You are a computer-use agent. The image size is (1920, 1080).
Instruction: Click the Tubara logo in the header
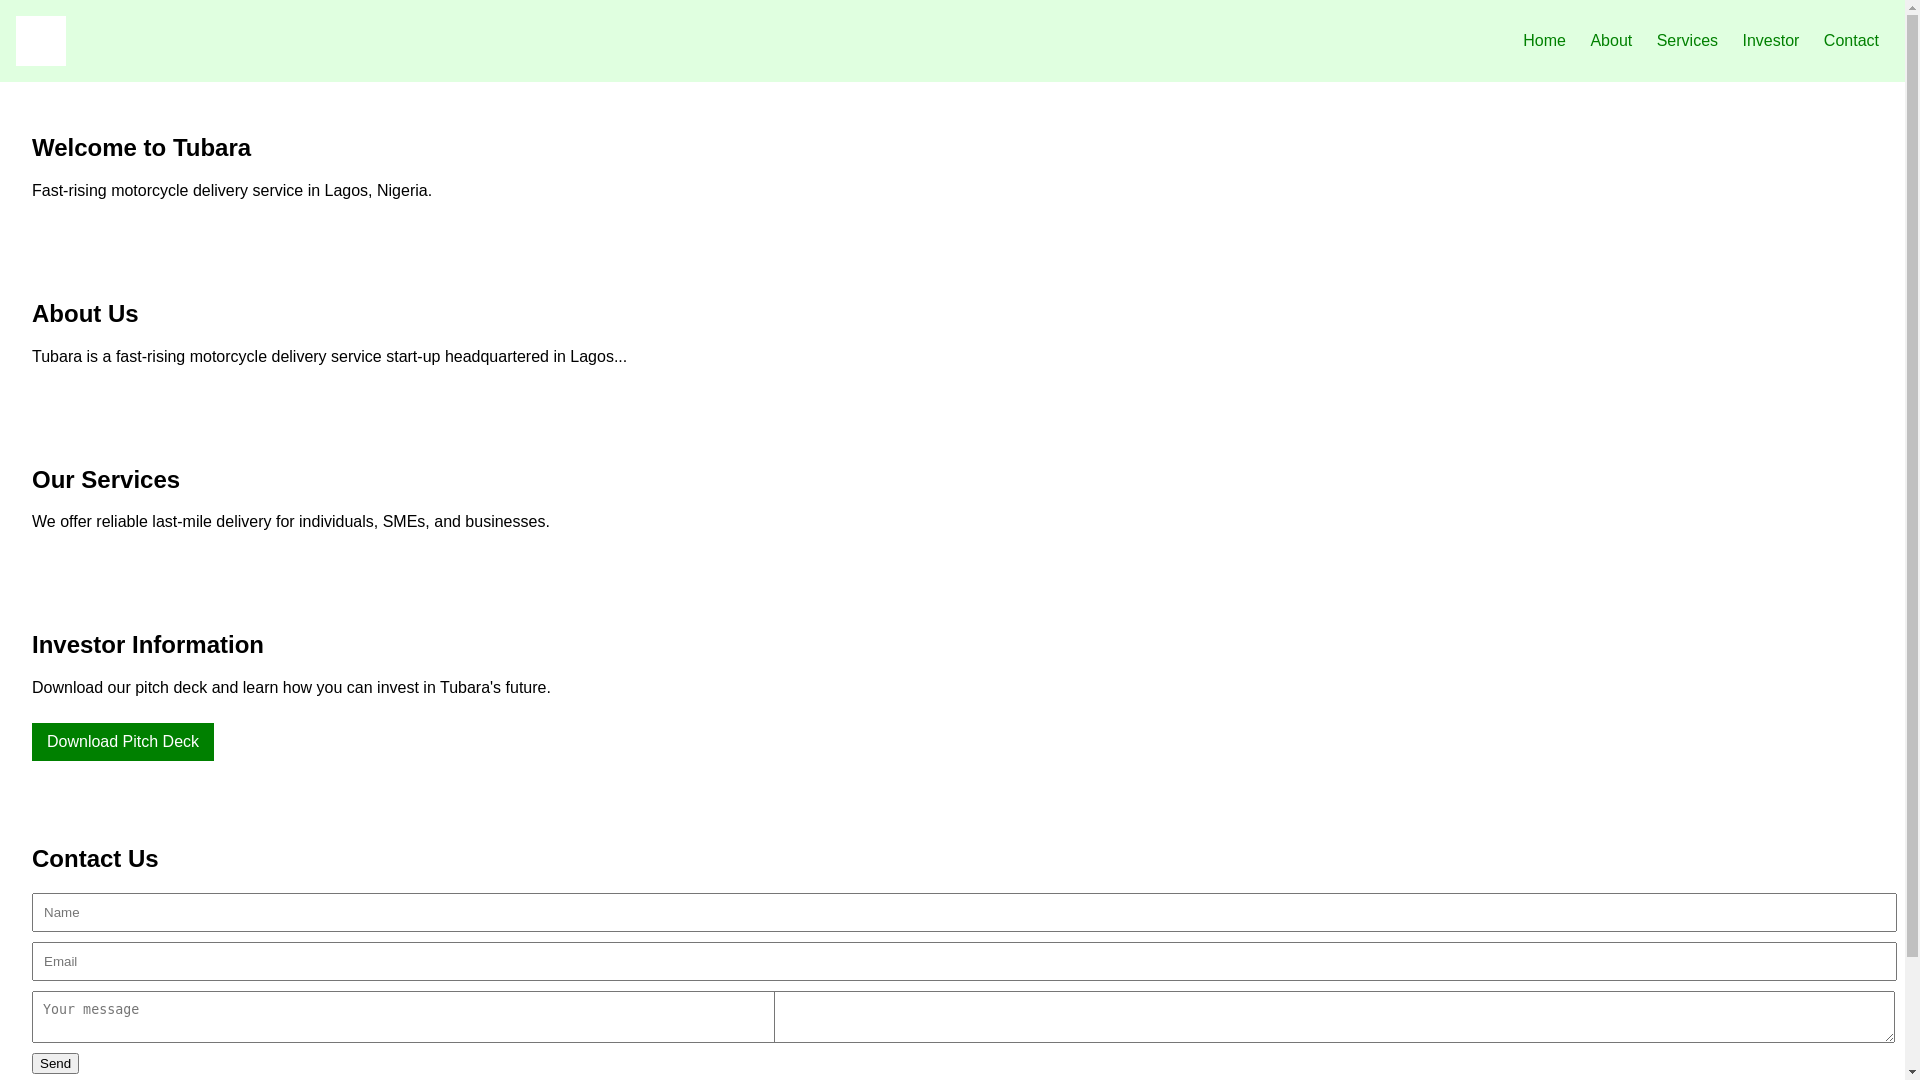click(x=41, y=41)
